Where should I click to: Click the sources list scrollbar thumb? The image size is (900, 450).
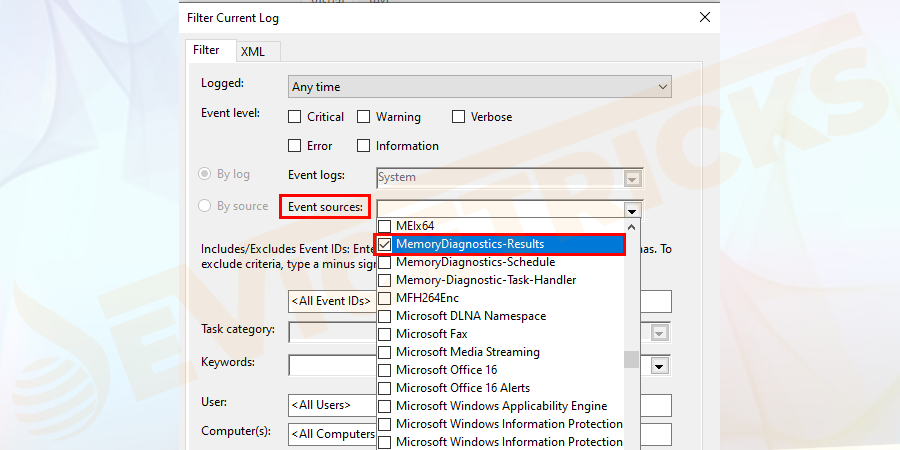tap(631, 359)
